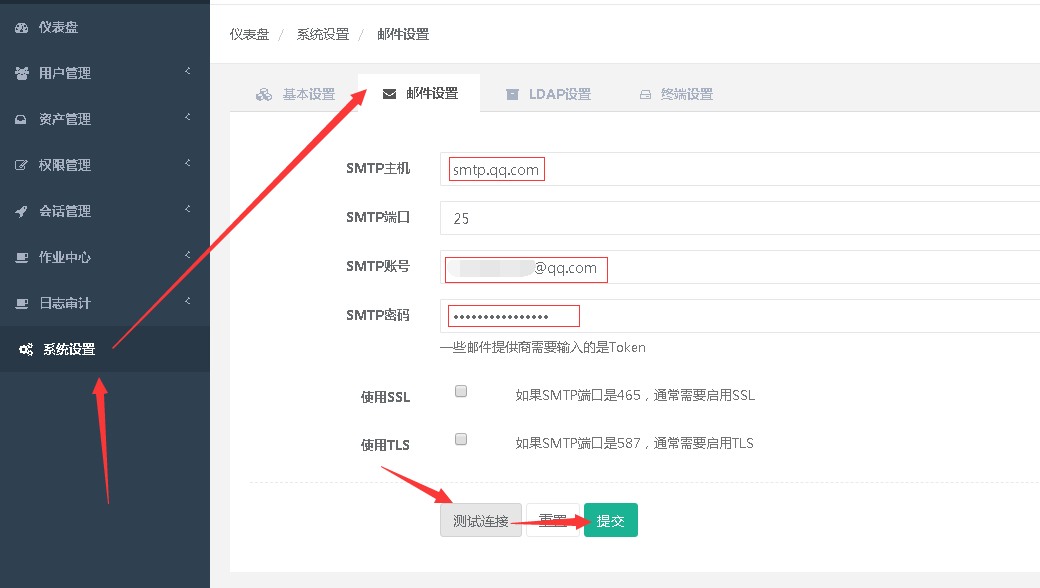Switch to the 基本设置 tab
1040x588 pixels.
pos(296,94)
